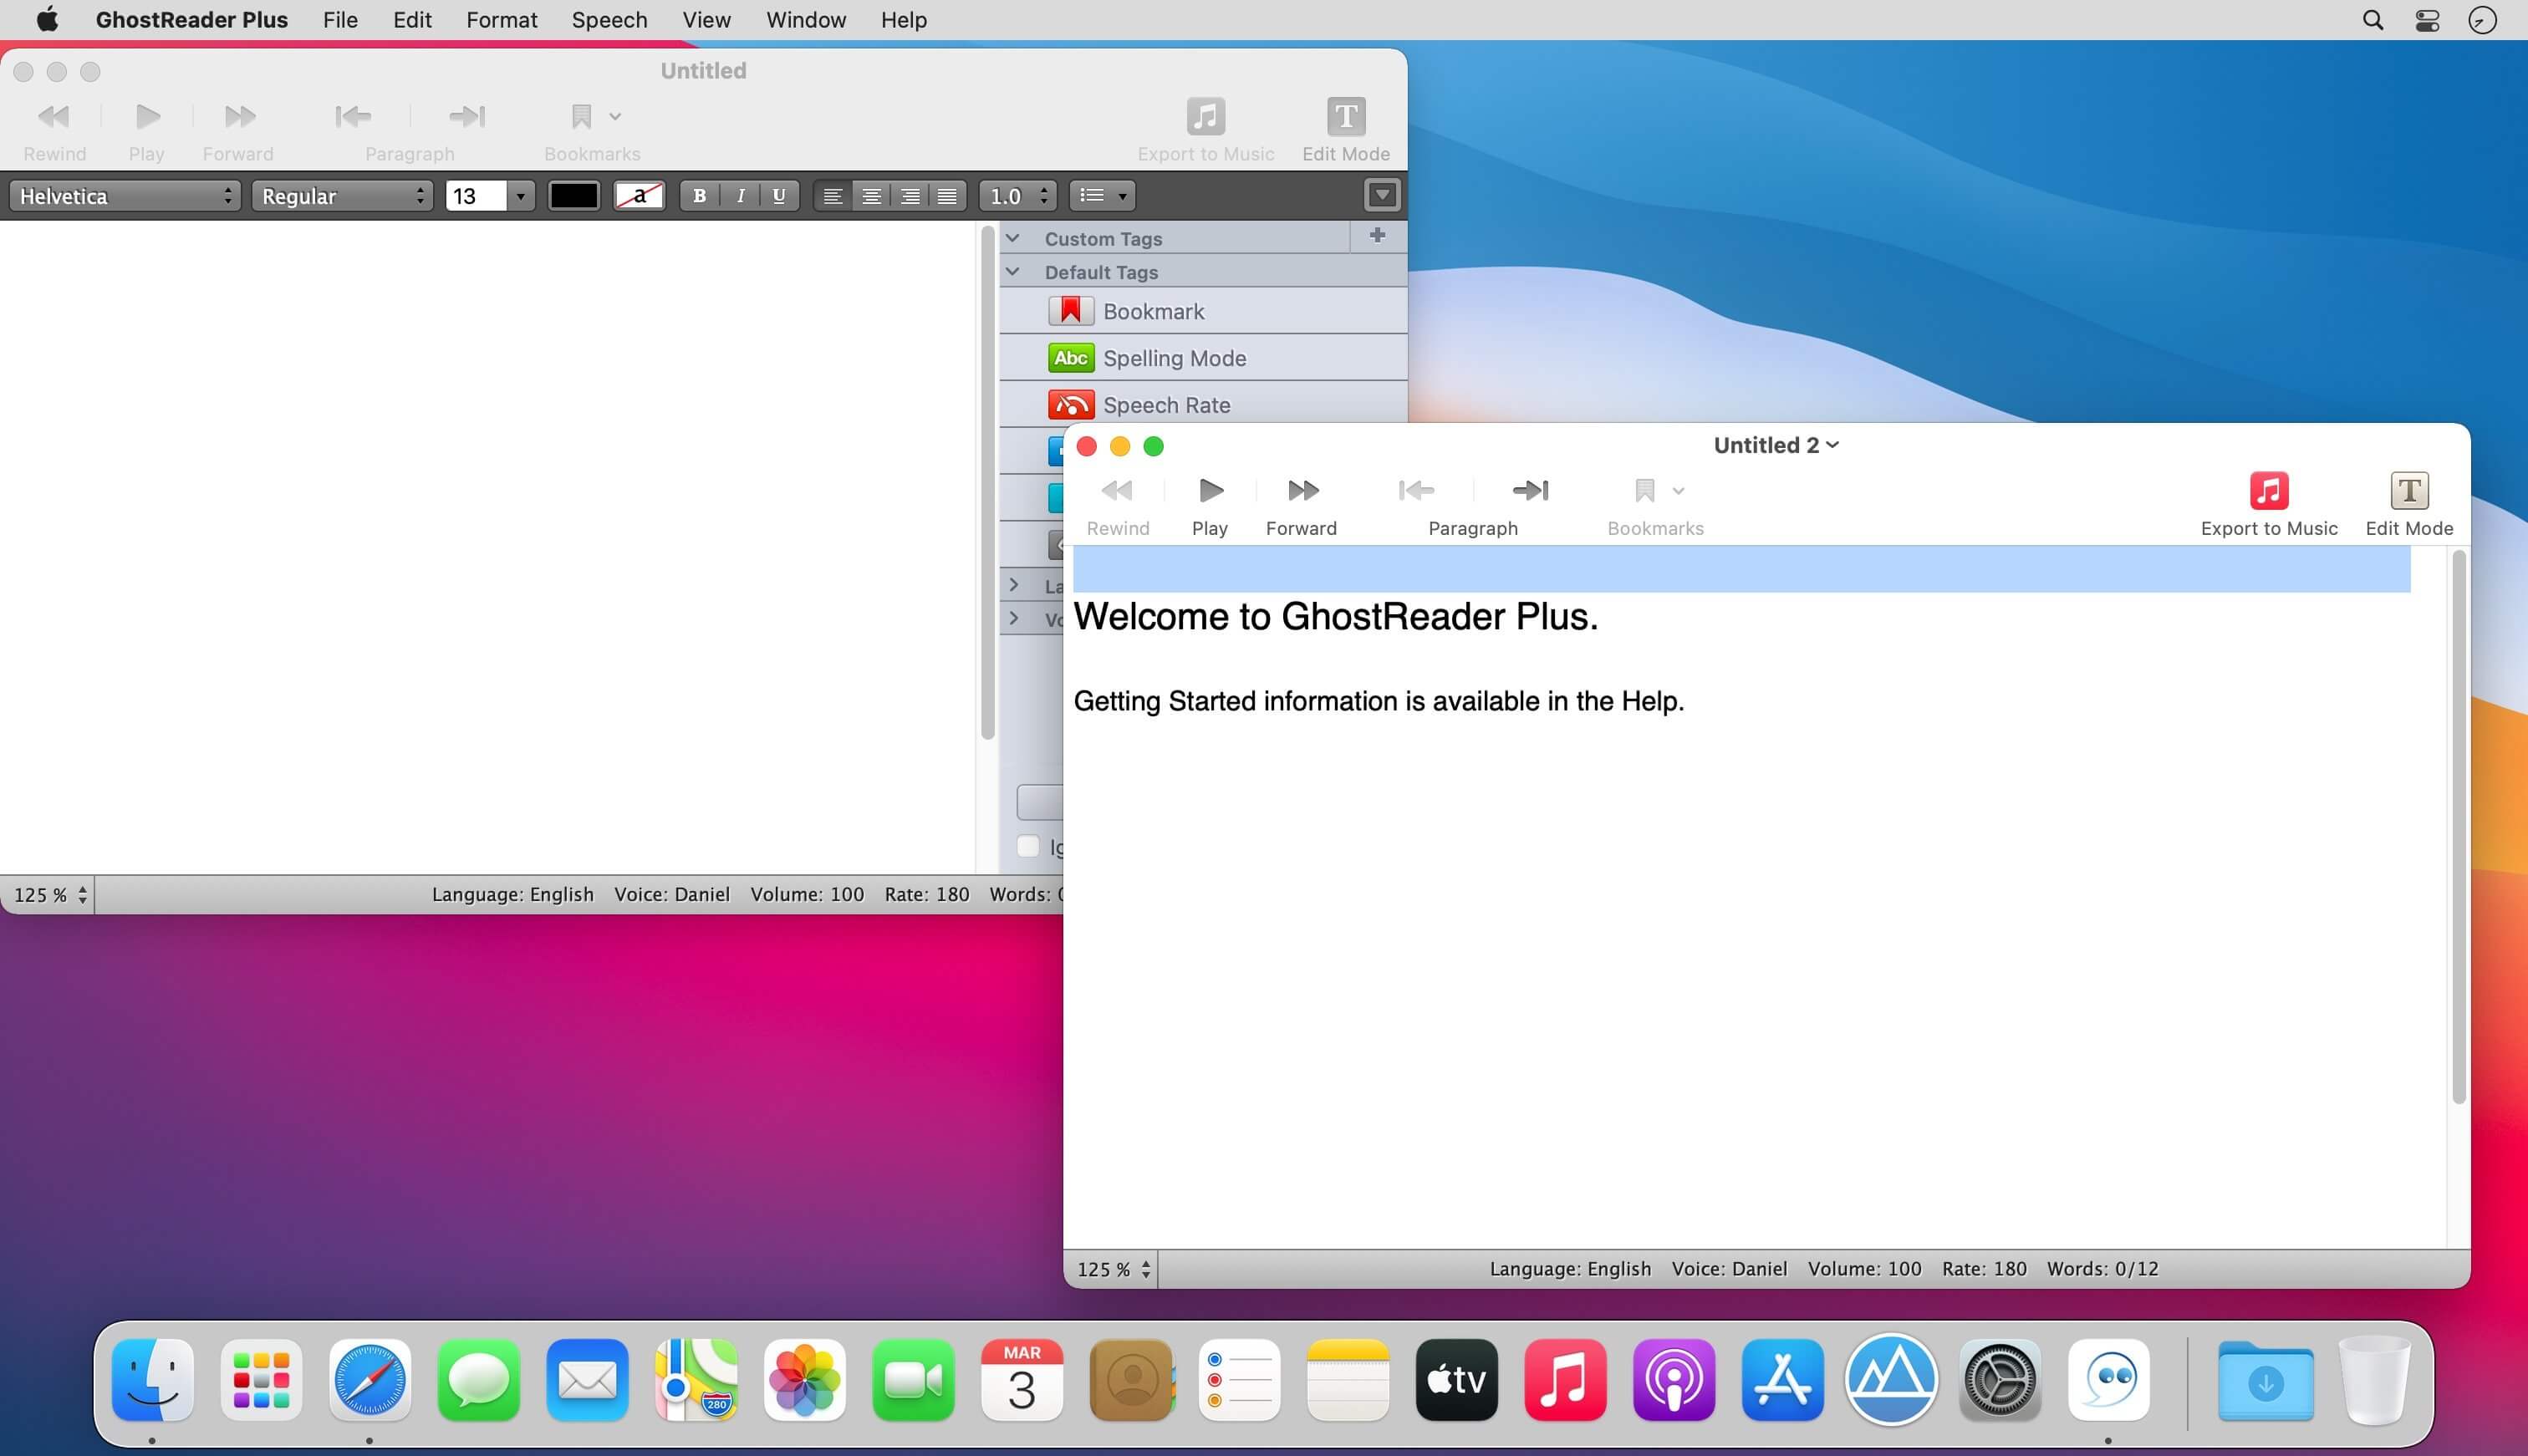The height and width of the screenshot is (1456, 2528).
Task: Open GhostReader from the Dock
Action: click(2109, 1380)
